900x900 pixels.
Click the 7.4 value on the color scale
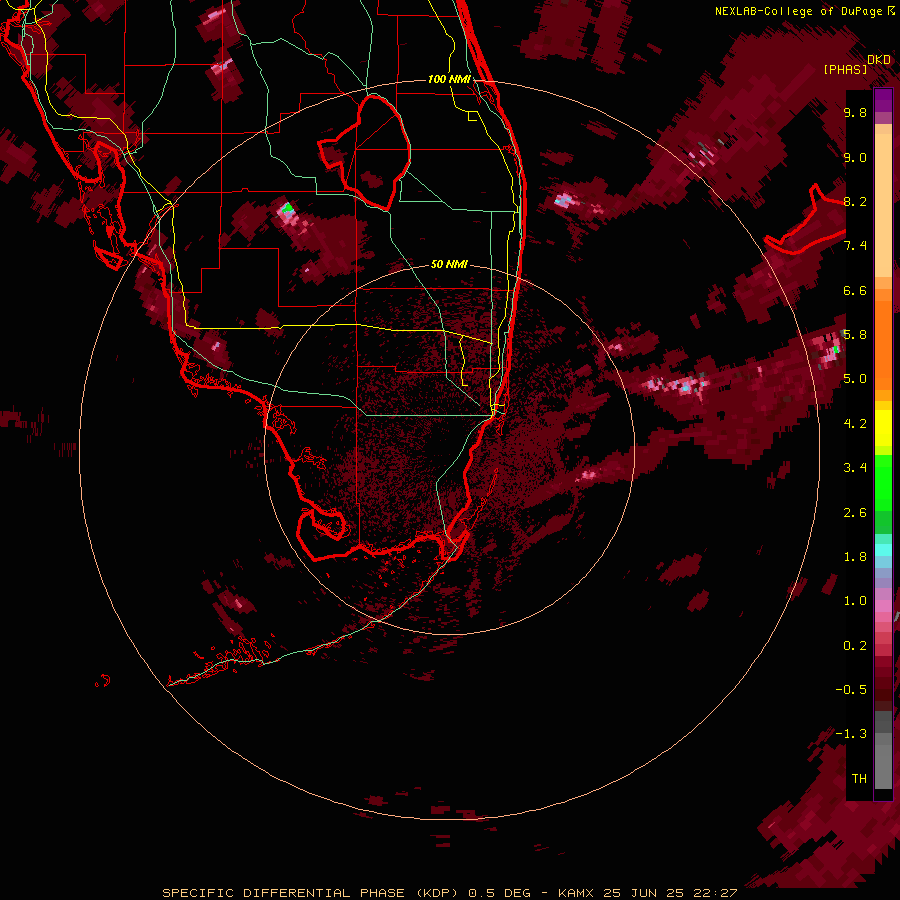(855, 246)
